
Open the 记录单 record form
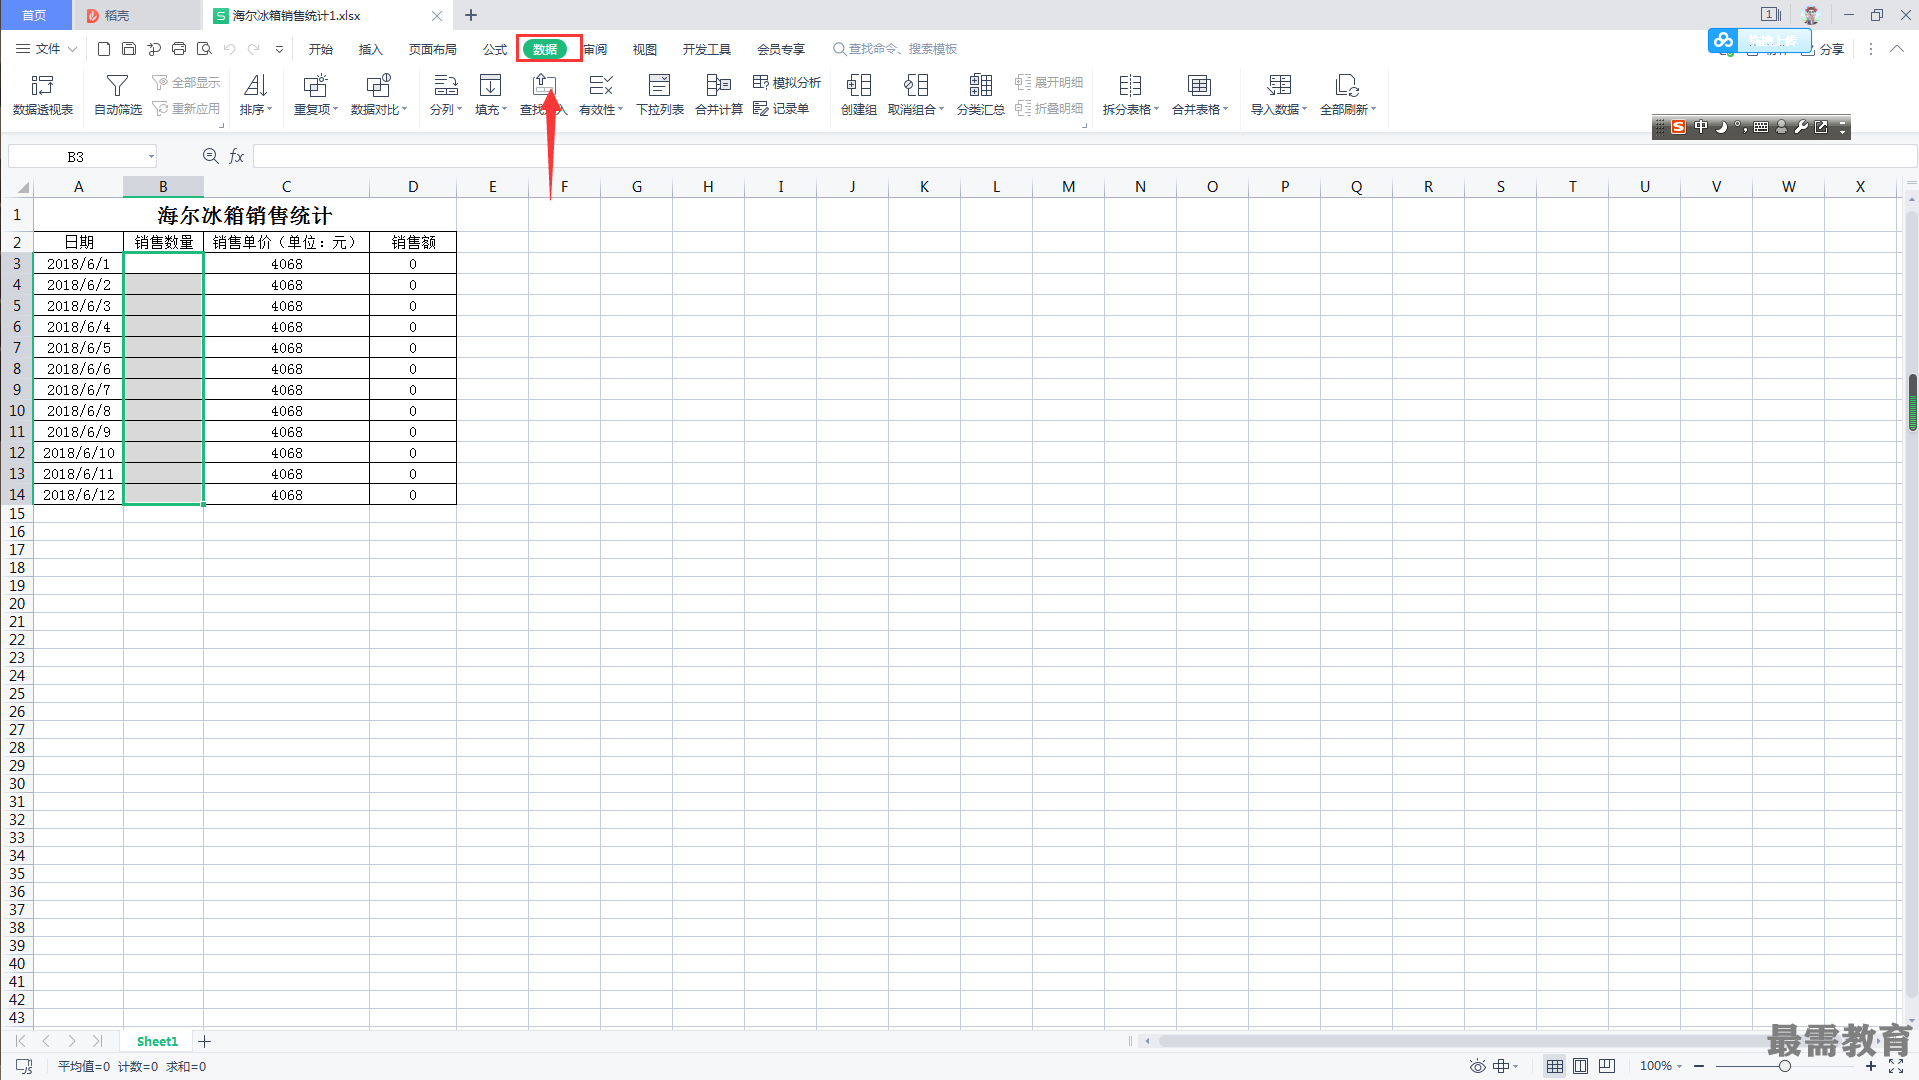pos(781,108)
